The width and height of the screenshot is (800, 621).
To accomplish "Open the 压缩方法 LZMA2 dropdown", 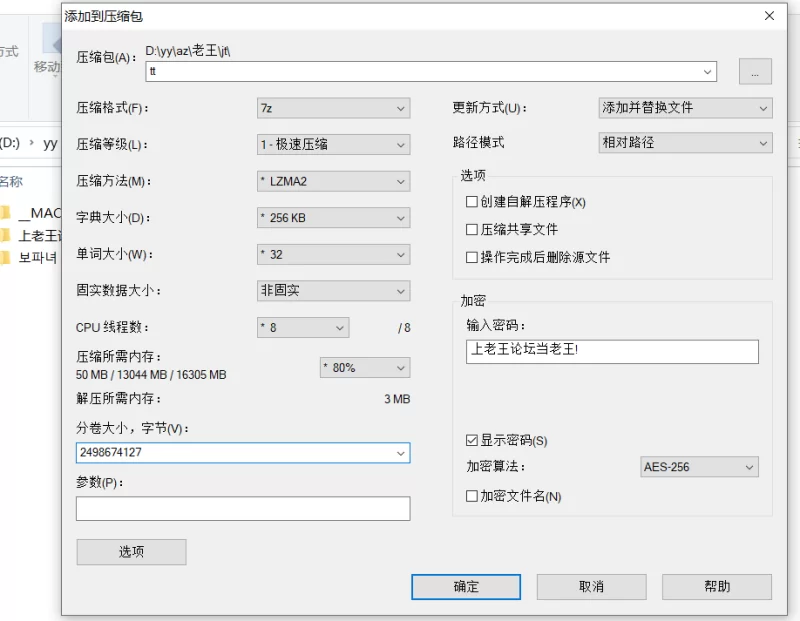I will click(x=333, y=181).
